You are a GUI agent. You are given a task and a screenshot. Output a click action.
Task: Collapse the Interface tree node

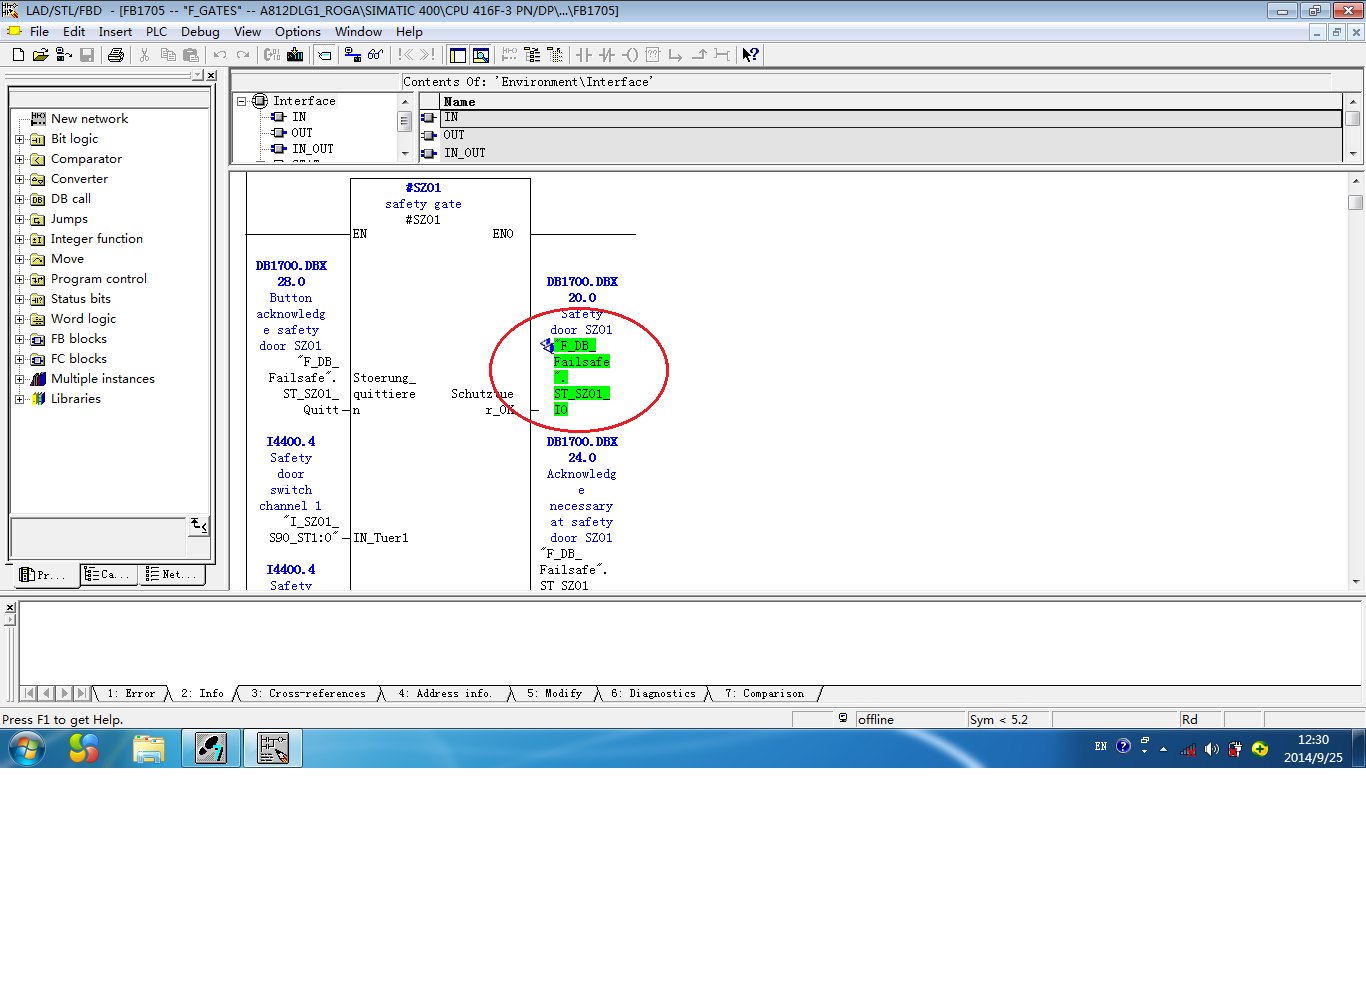click(x=241, y=101)
